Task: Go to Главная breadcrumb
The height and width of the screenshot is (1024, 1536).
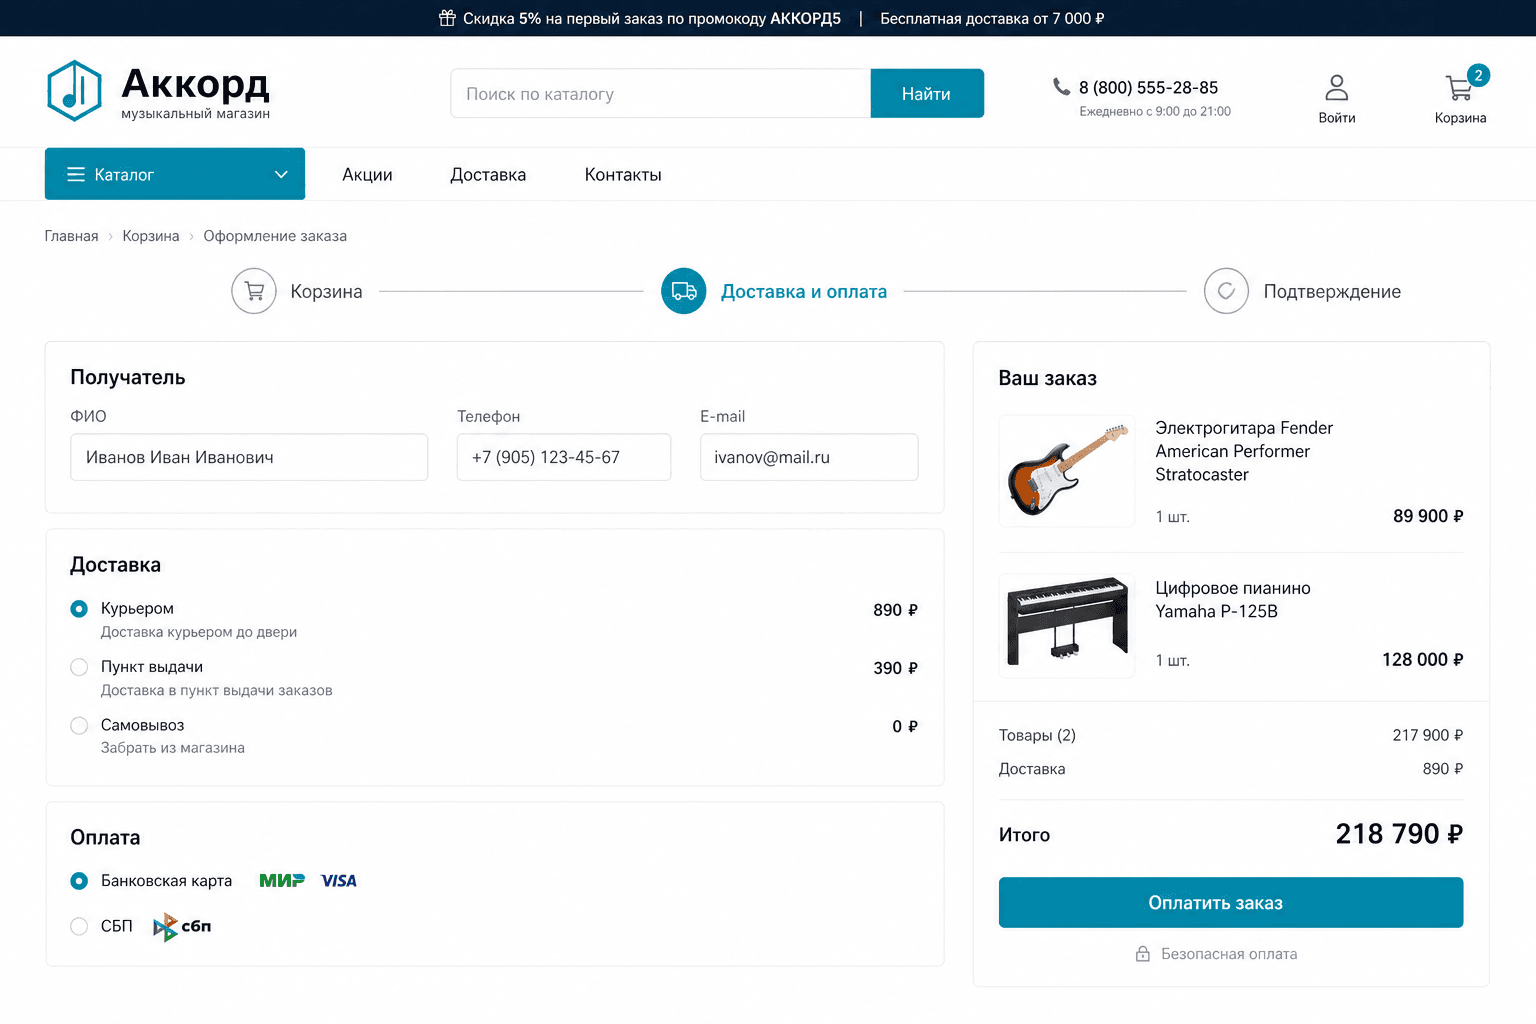Action: click(x=71, y=236)
